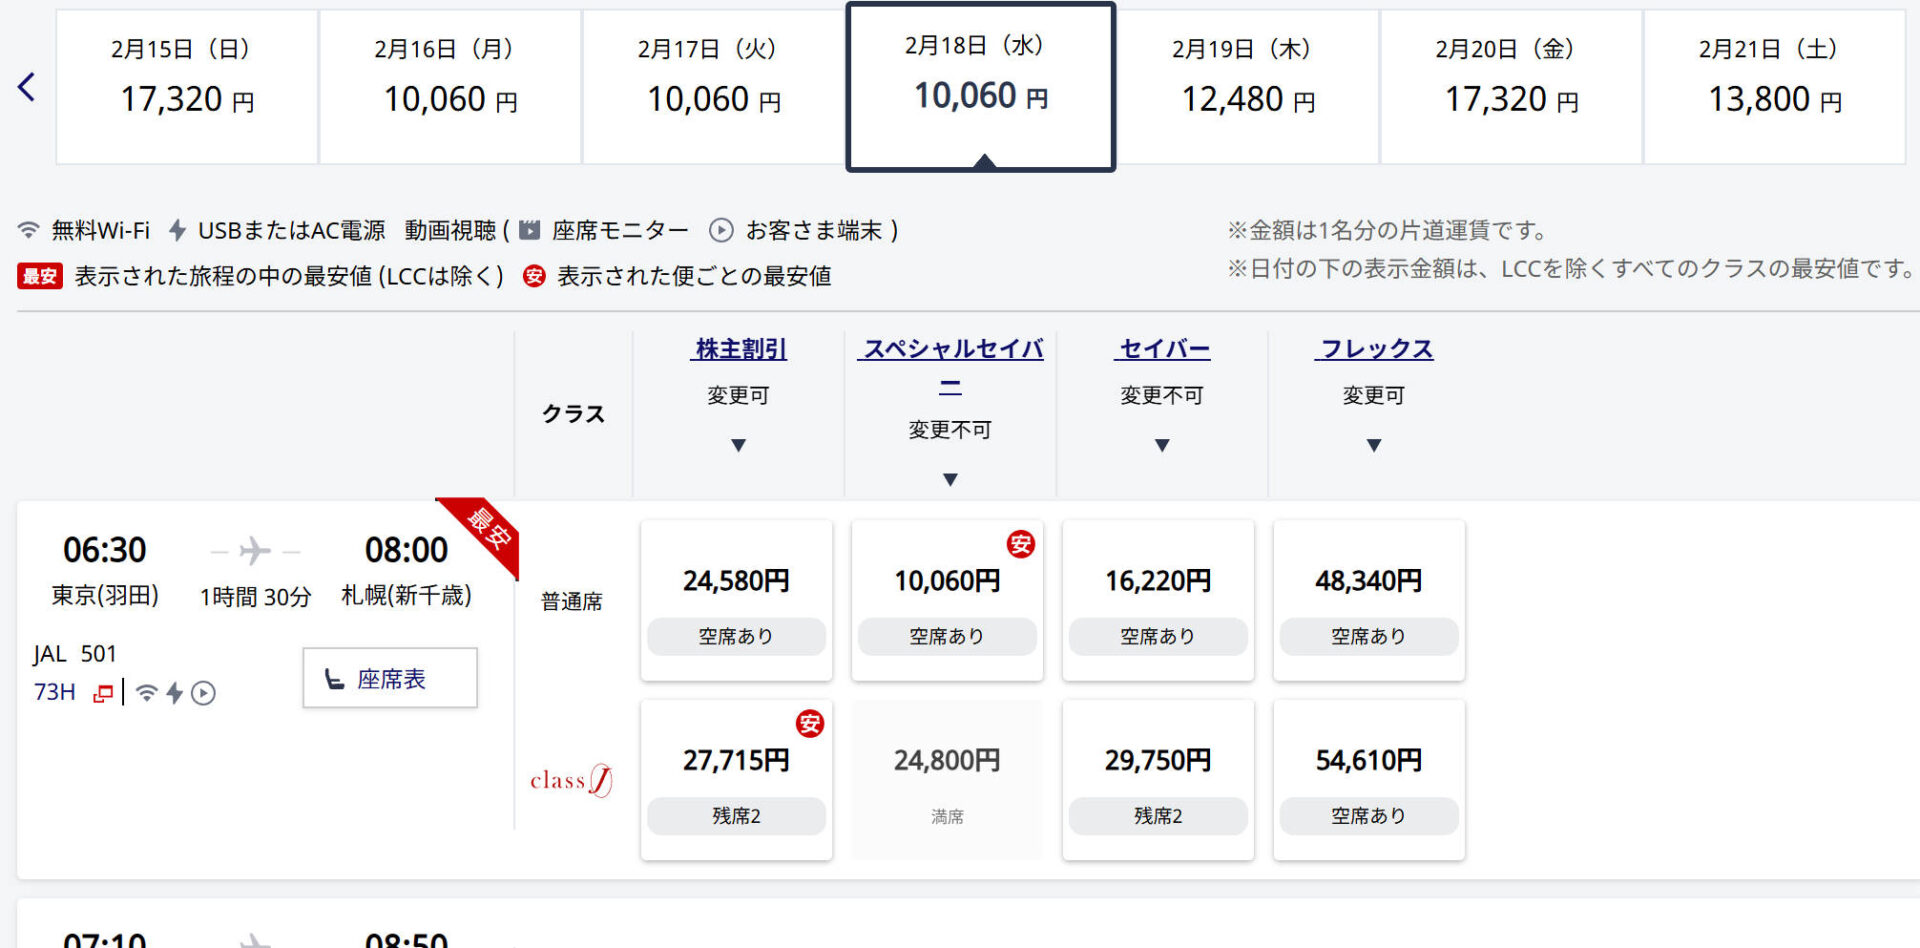This screenshot has width=1920, height=948.
Task: Choose the 48,340円 フレックス economy fare
Action: click(x=1368, y=600)
